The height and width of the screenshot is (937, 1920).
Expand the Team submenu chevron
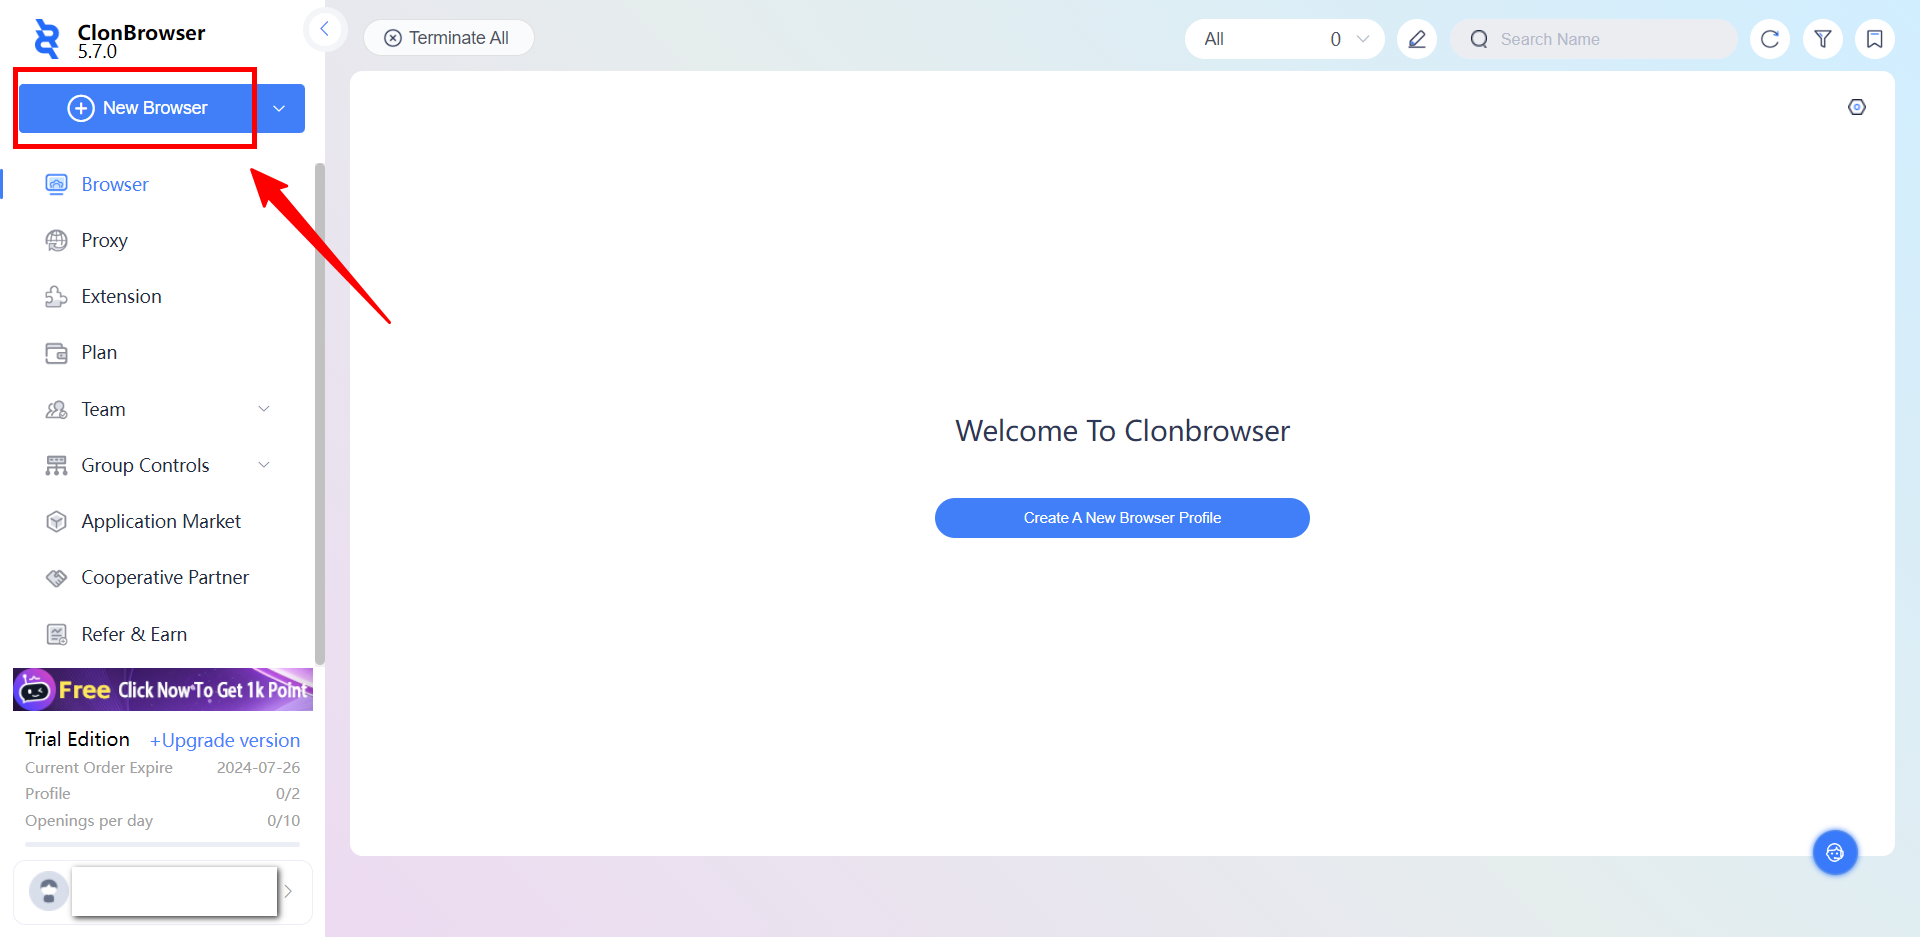coord(264,409)
